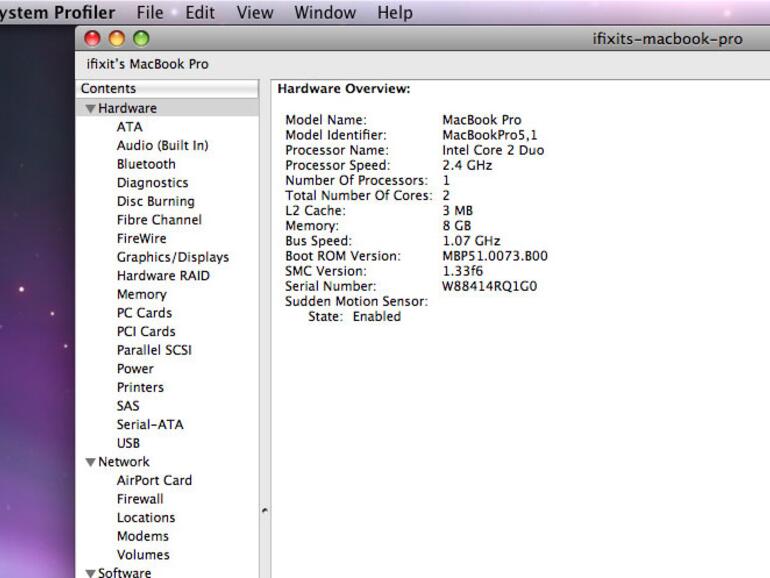Select Disc Burning entry
Screen dimensions: 770x578
point(156,202)
